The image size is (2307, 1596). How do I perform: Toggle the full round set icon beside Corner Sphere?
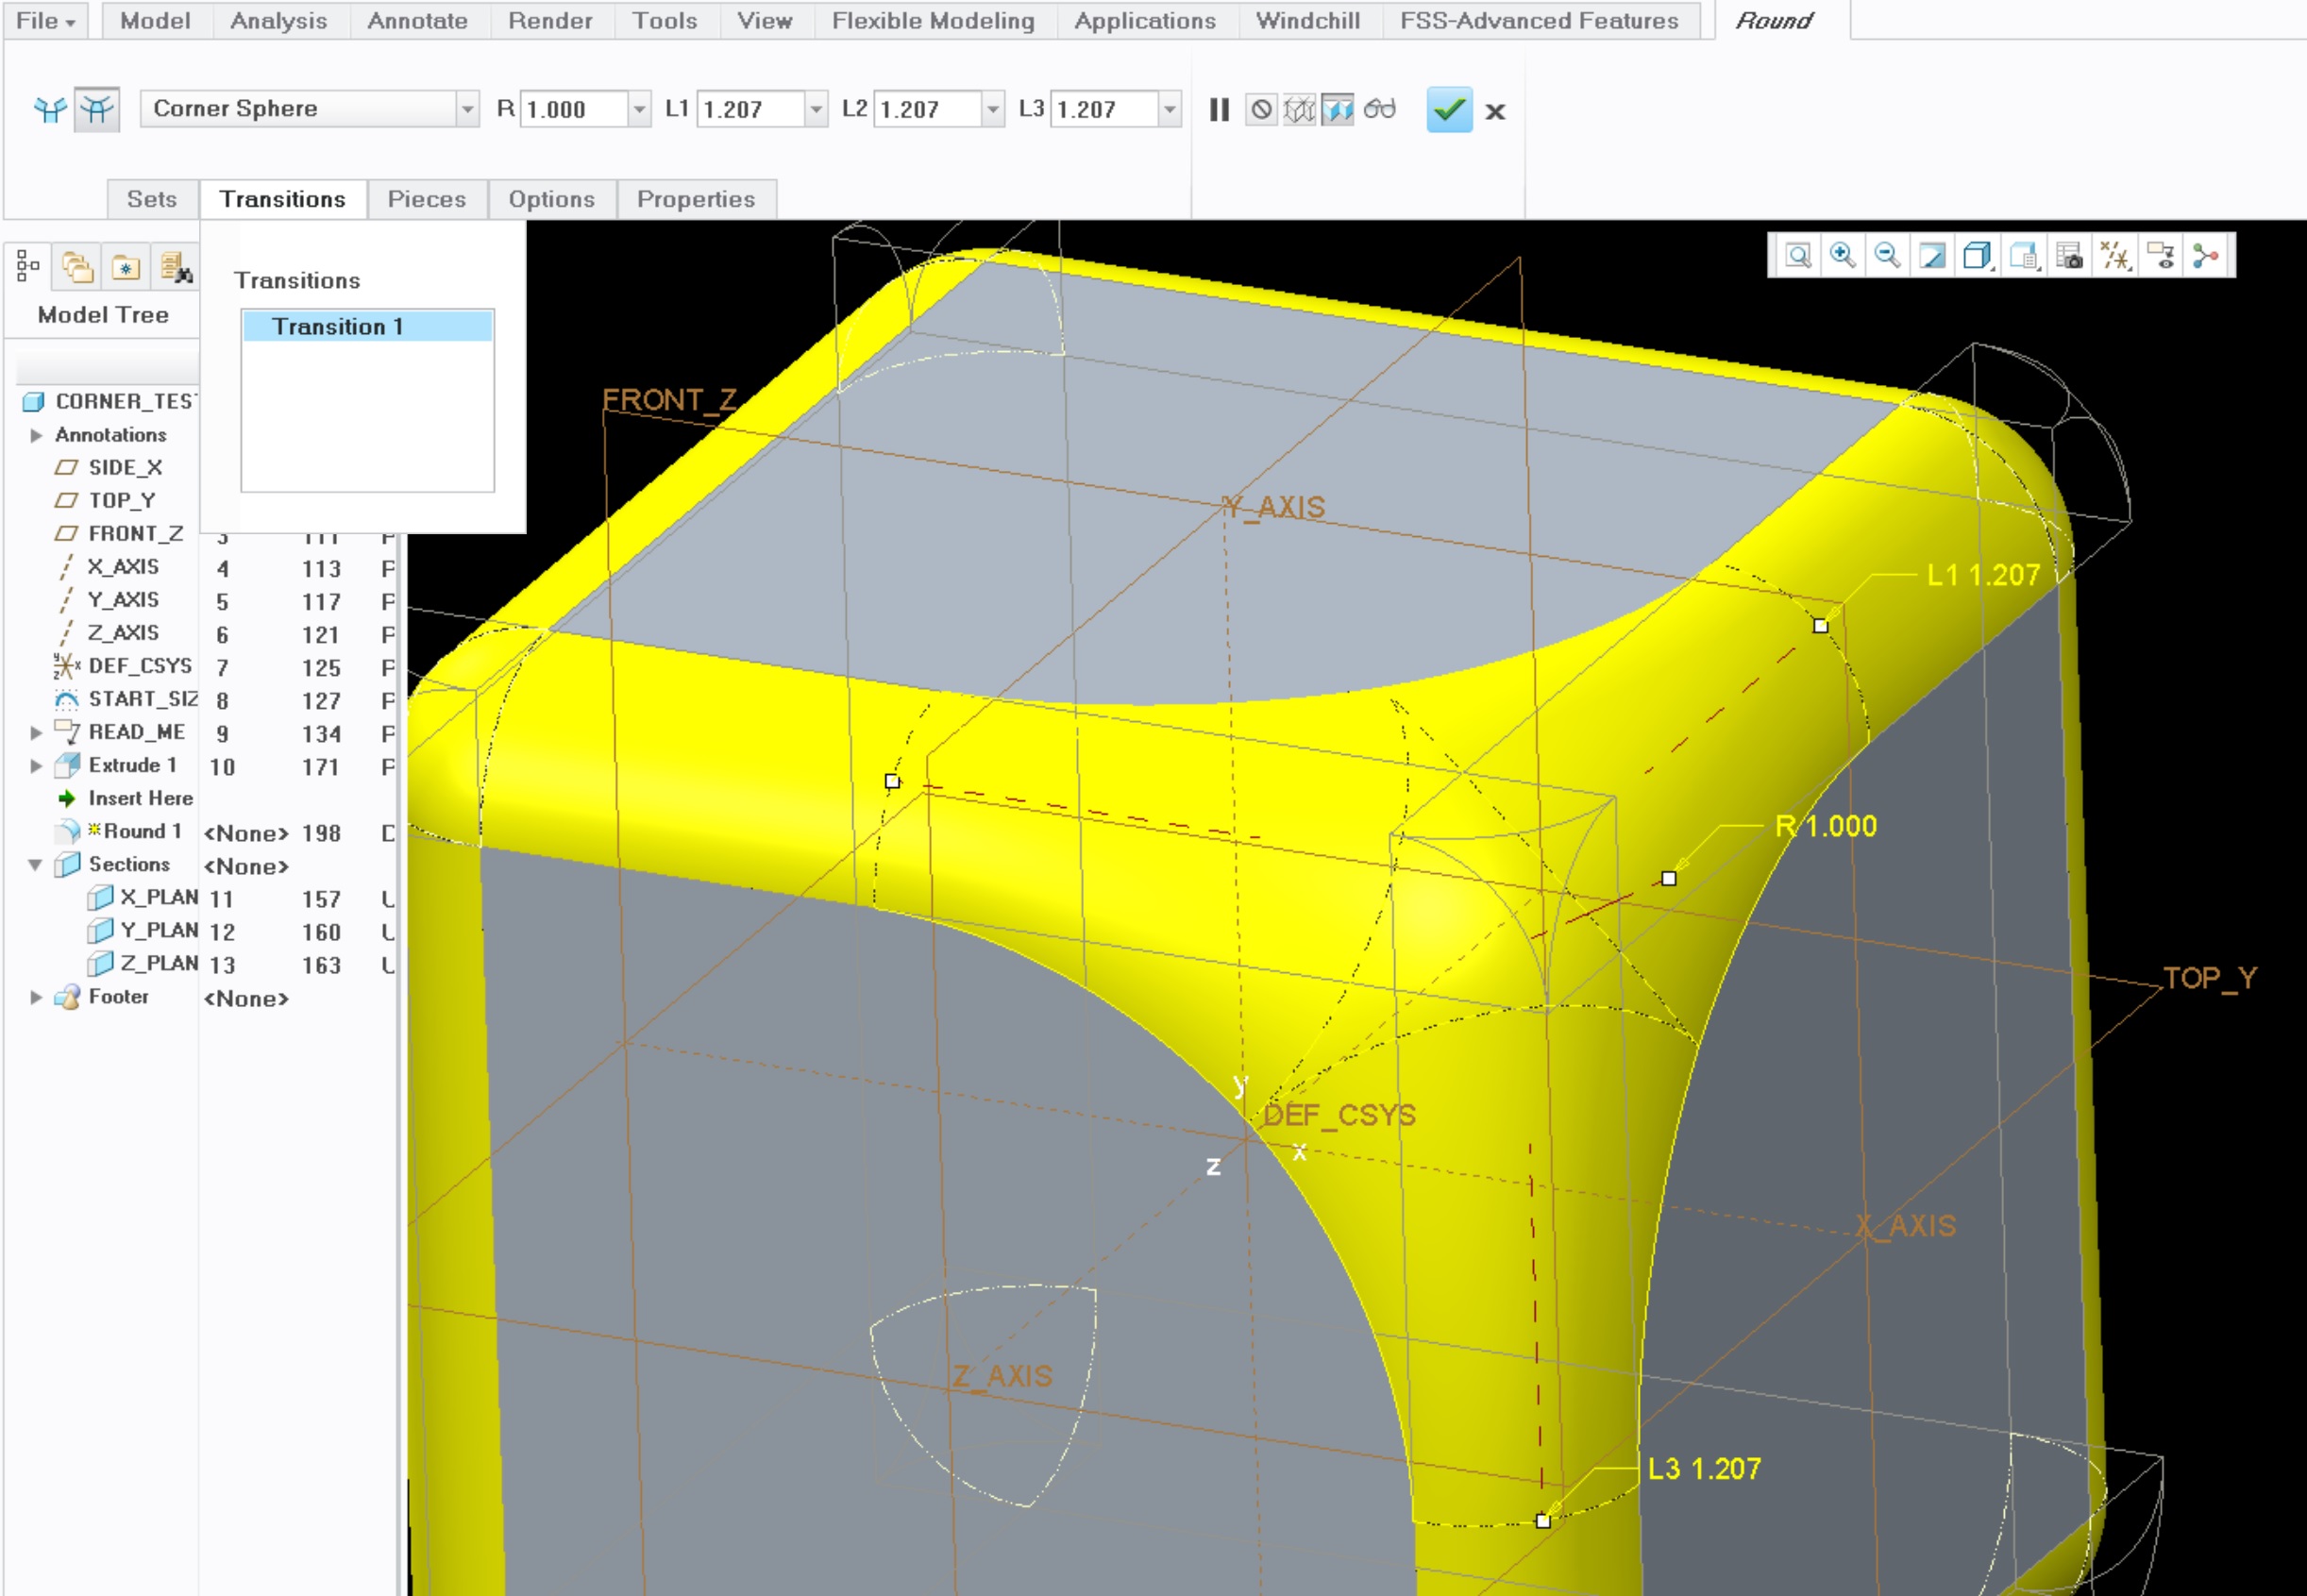(95, 110)
